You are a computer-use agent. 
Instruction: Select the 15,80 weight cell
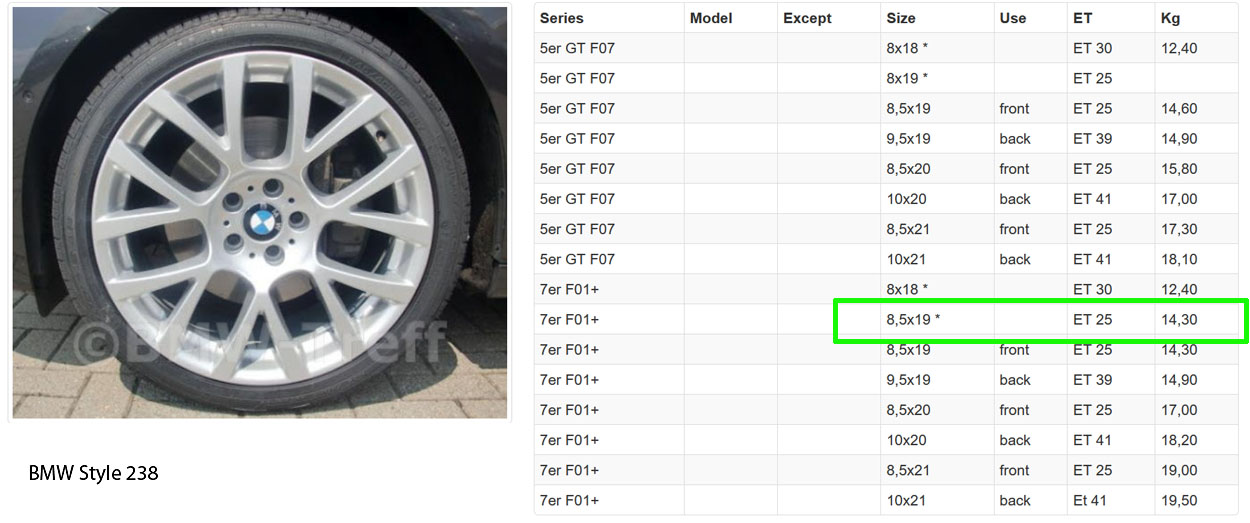coord(1179,168)
